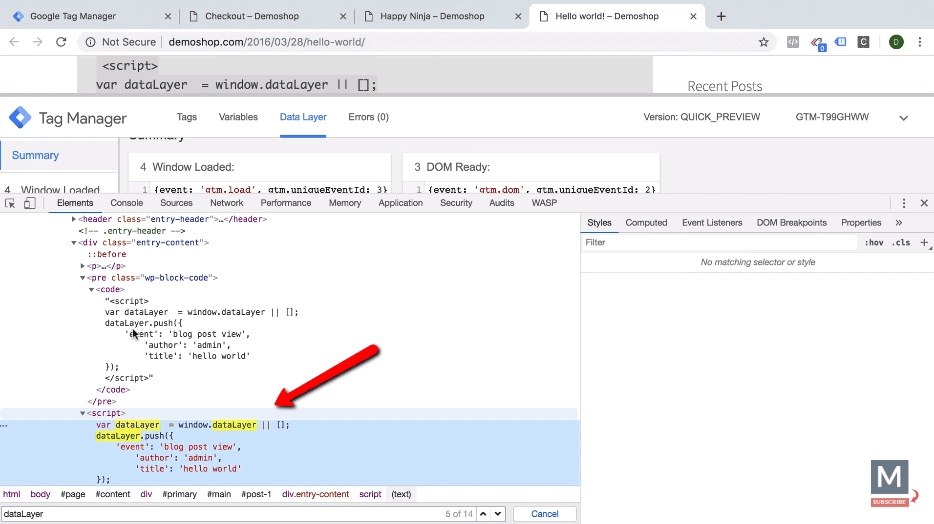The height and width of the screenshot is (524, 934).
Task: Show more Styles pane tabs
Action: (x=899, y=223)
